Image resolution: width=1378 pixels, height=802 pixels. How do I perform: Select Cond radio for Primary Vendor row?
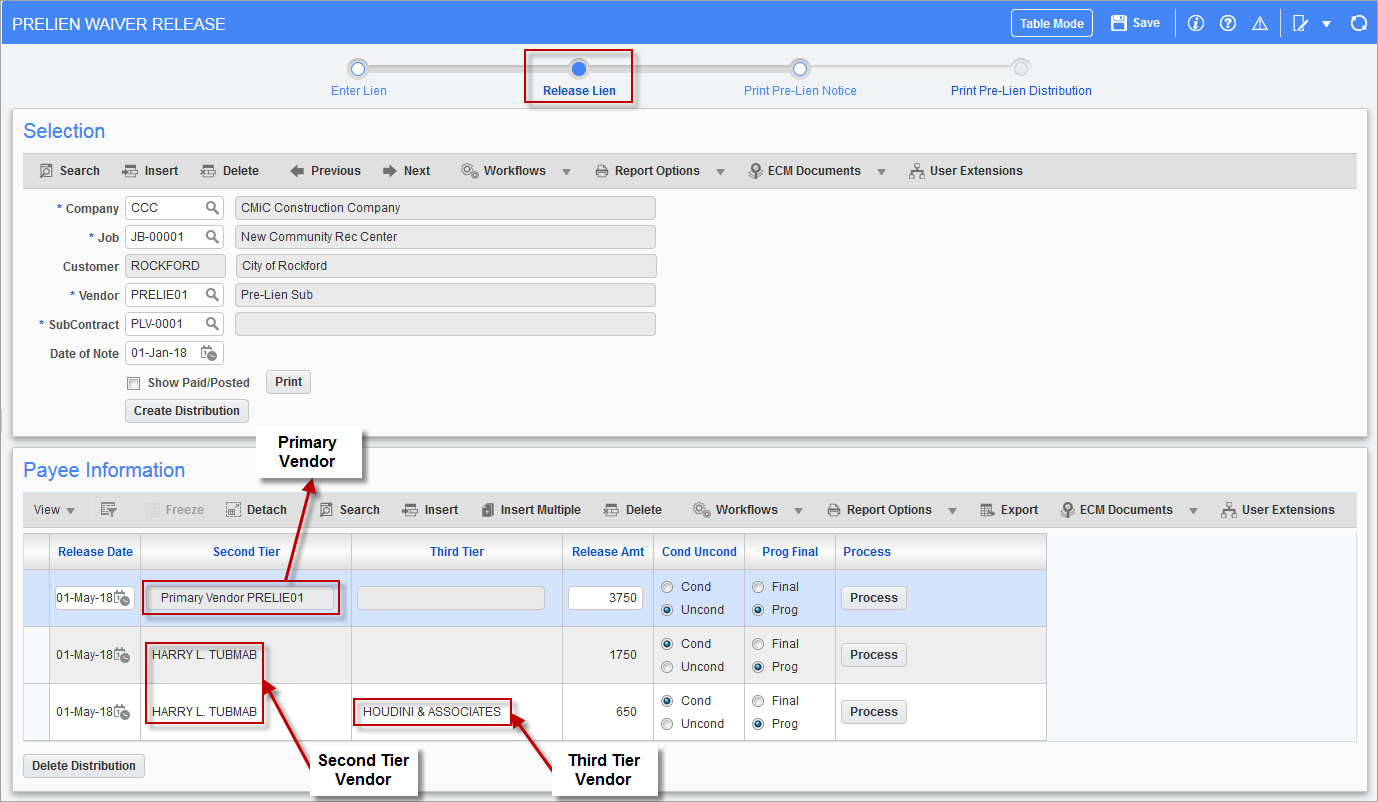[668, 587]
